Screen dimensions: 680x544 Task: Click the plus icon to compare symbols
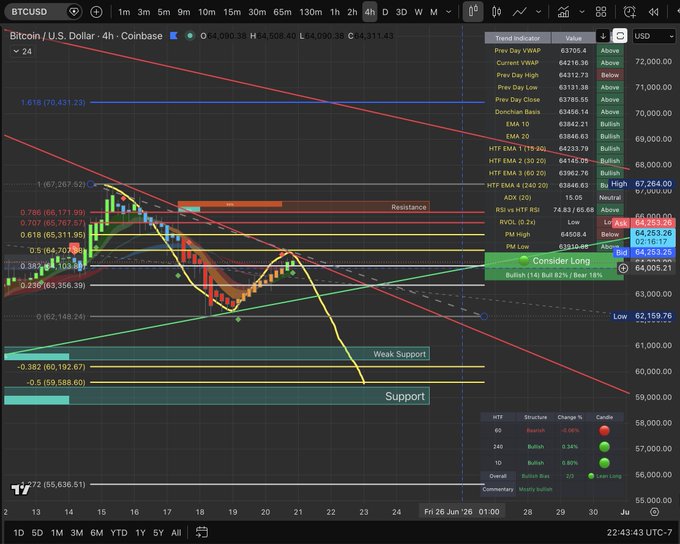tap(96, 12)
